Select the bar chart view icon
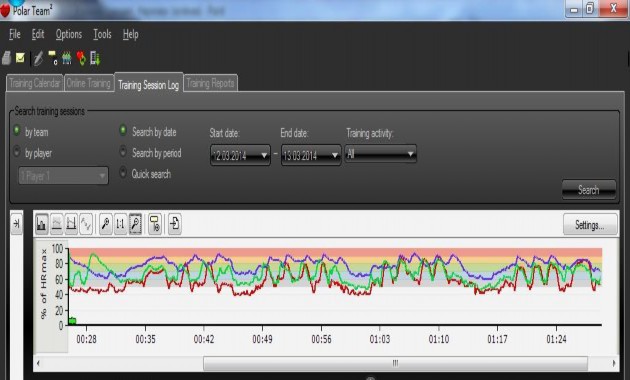The height and width of the screenshot is (380, 630). [41, 224]
